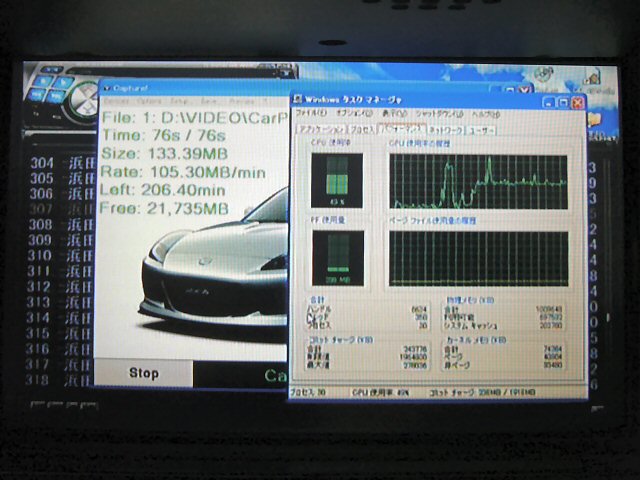Select the dimmed playlist row 307

[61, 209]
